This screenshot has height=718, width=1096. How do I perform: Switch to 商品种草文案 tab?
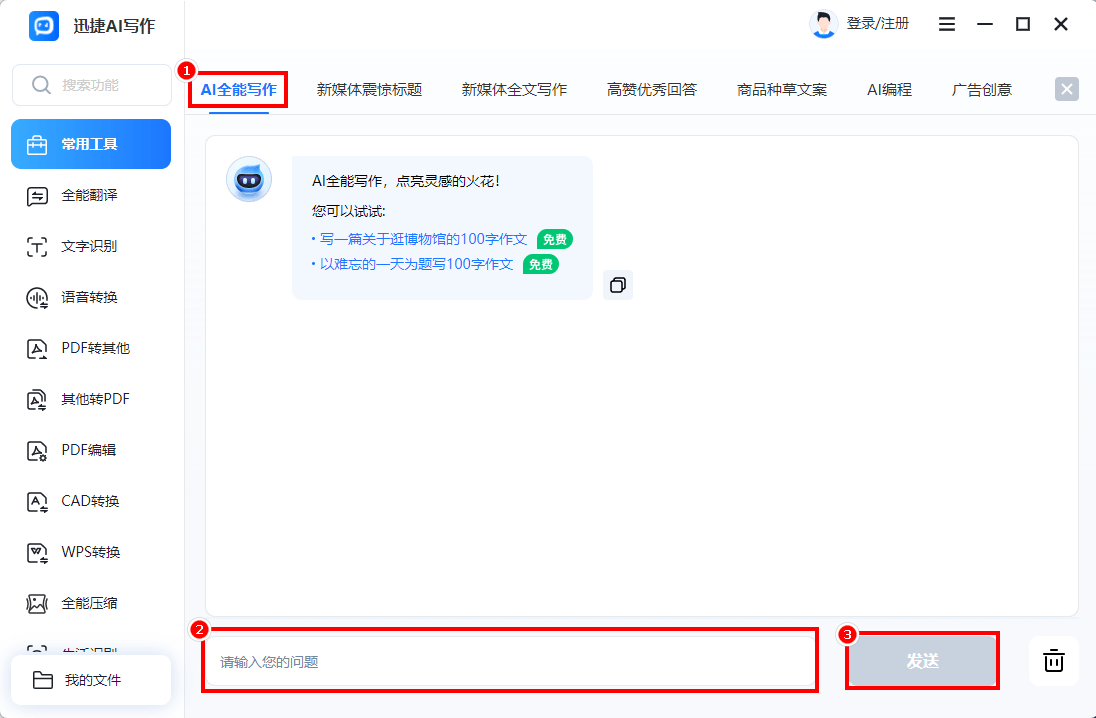[x=781, y=89]
